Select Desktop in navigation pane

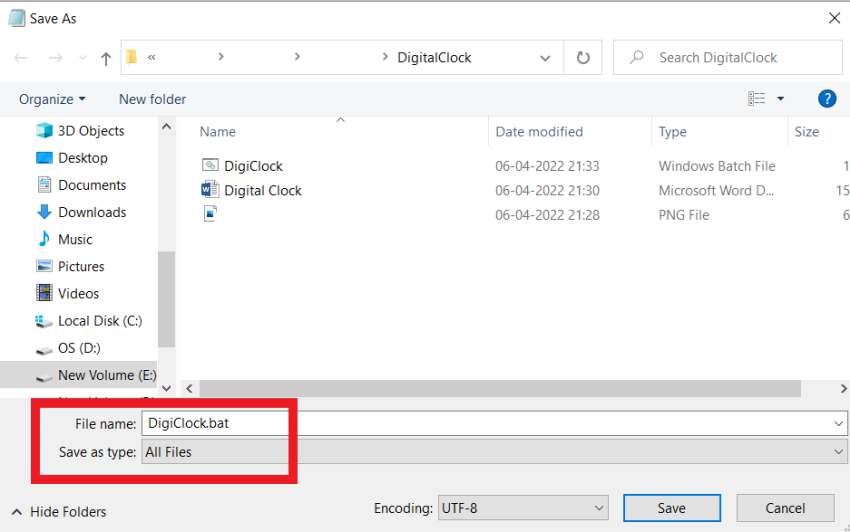(x=83, y=158)
